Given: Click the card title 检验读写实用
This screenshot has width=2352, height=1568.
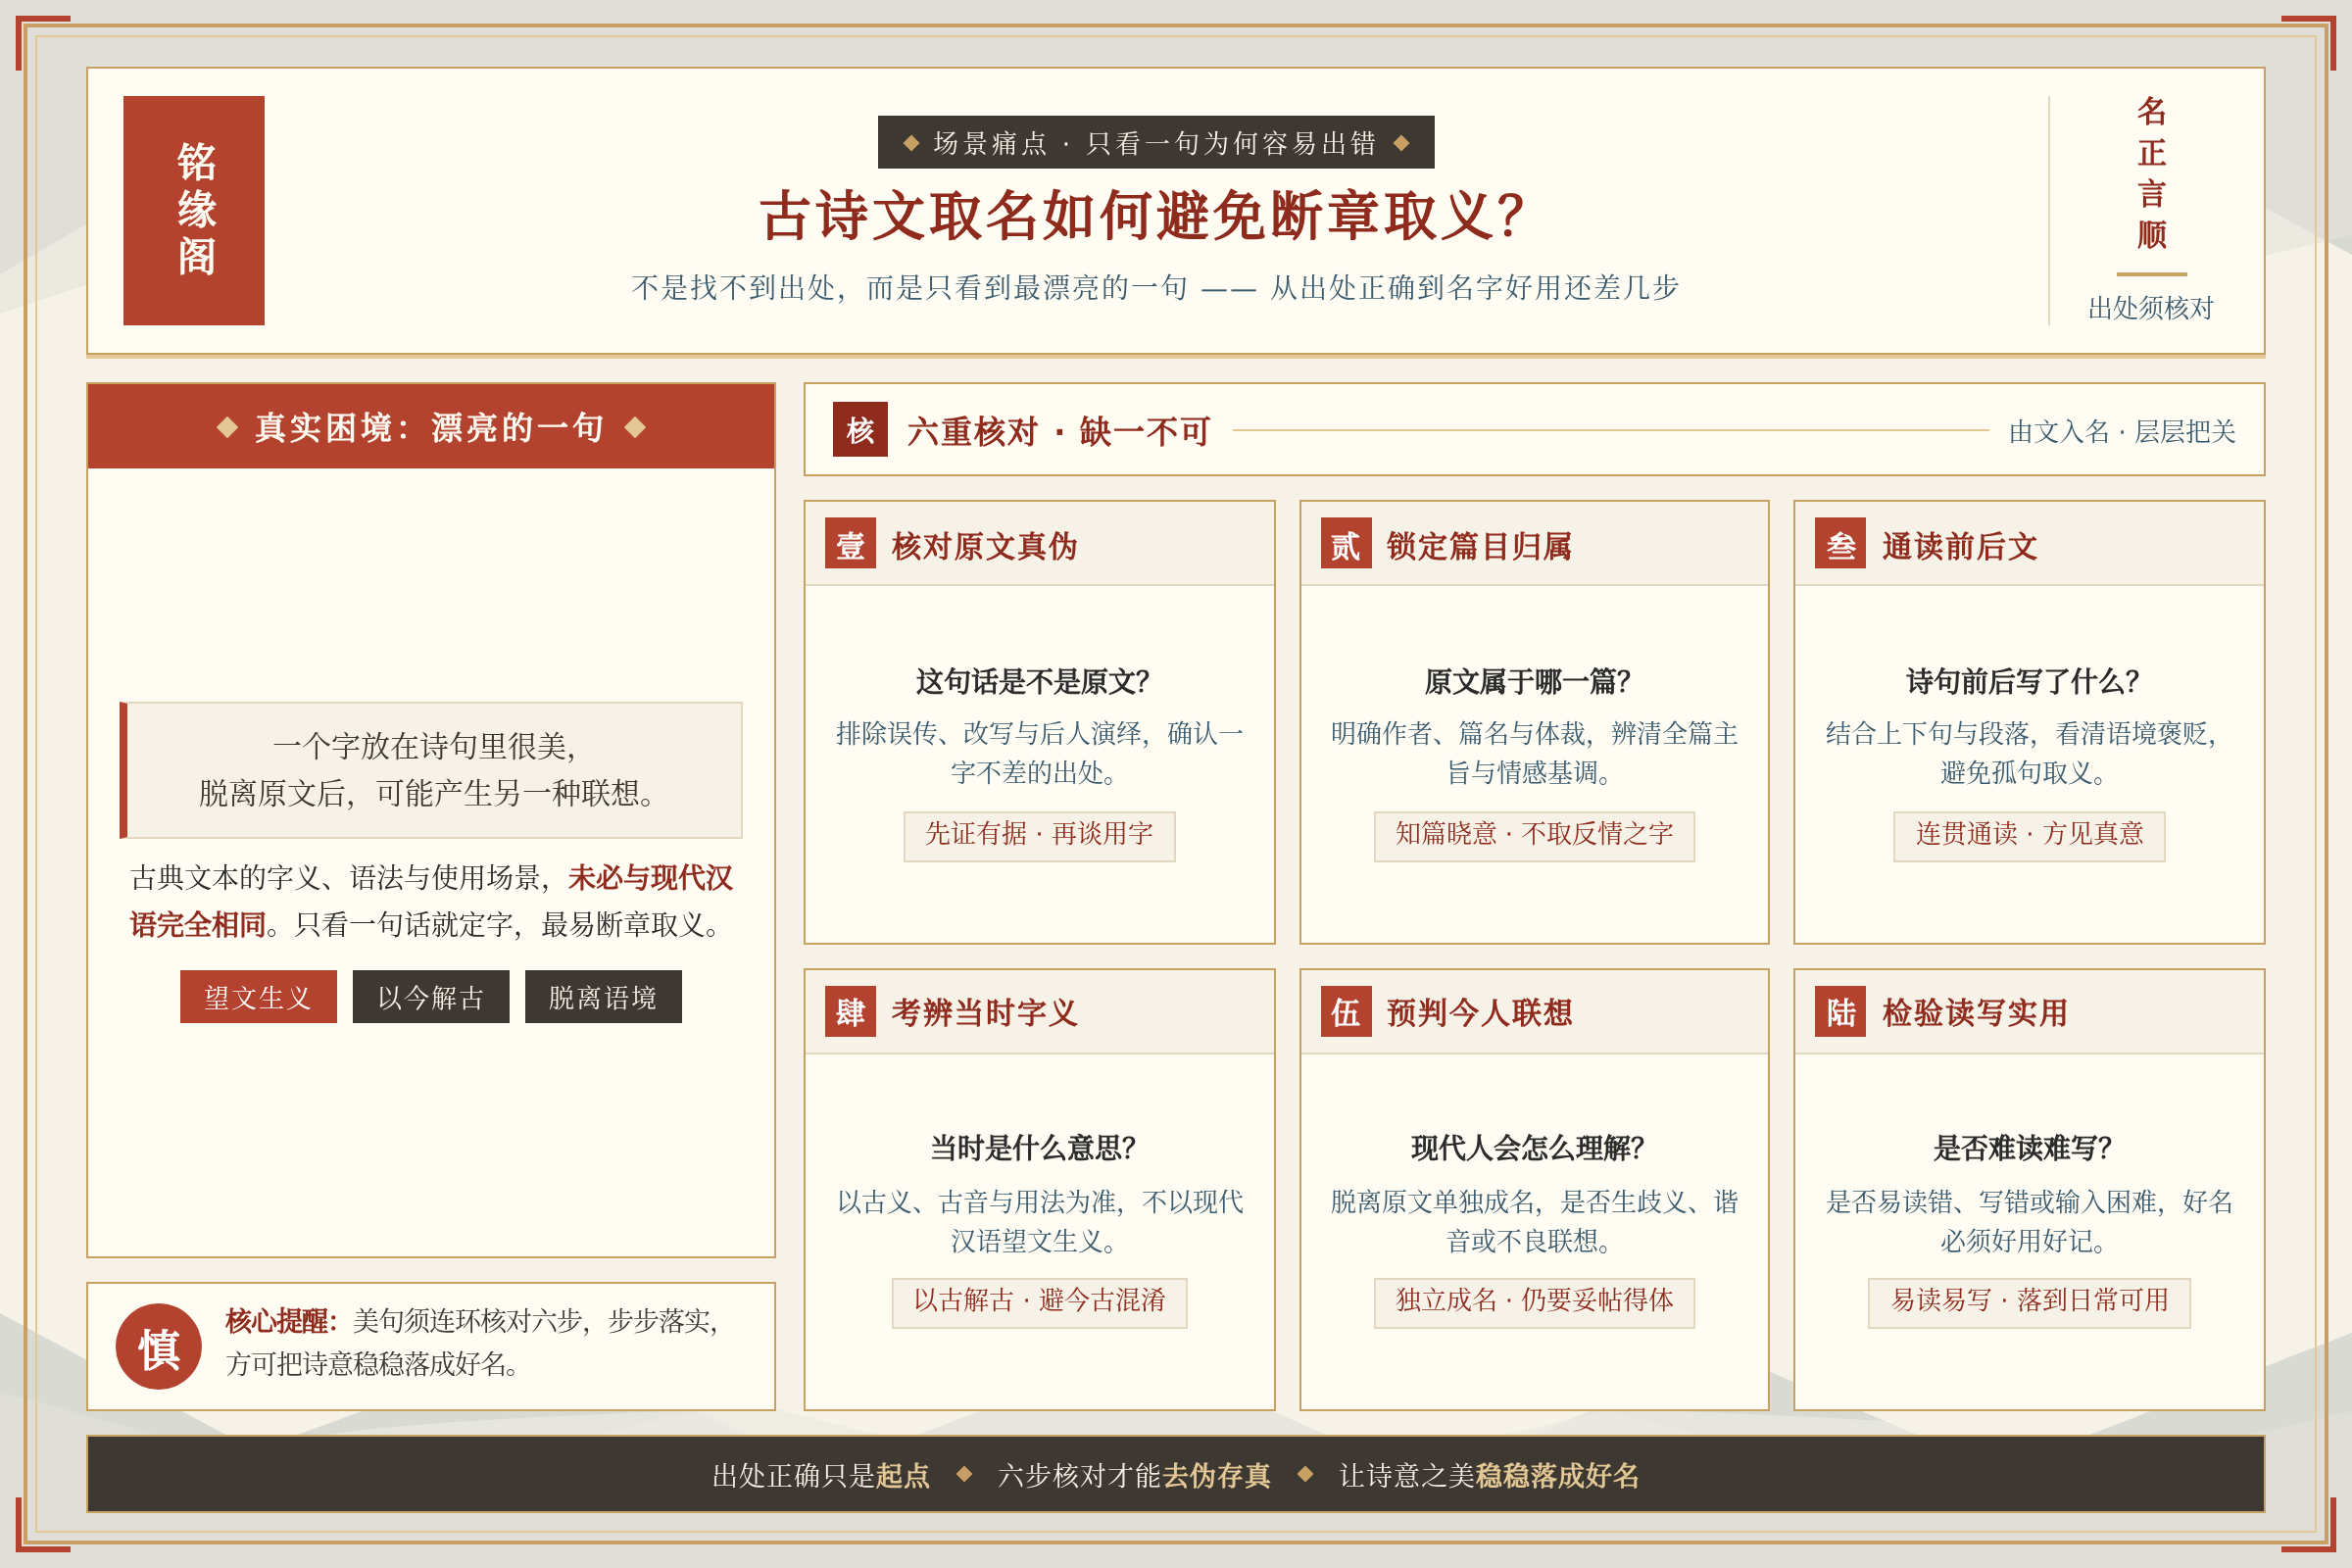Looking at the screenshot, I should click(1974, 1013).
